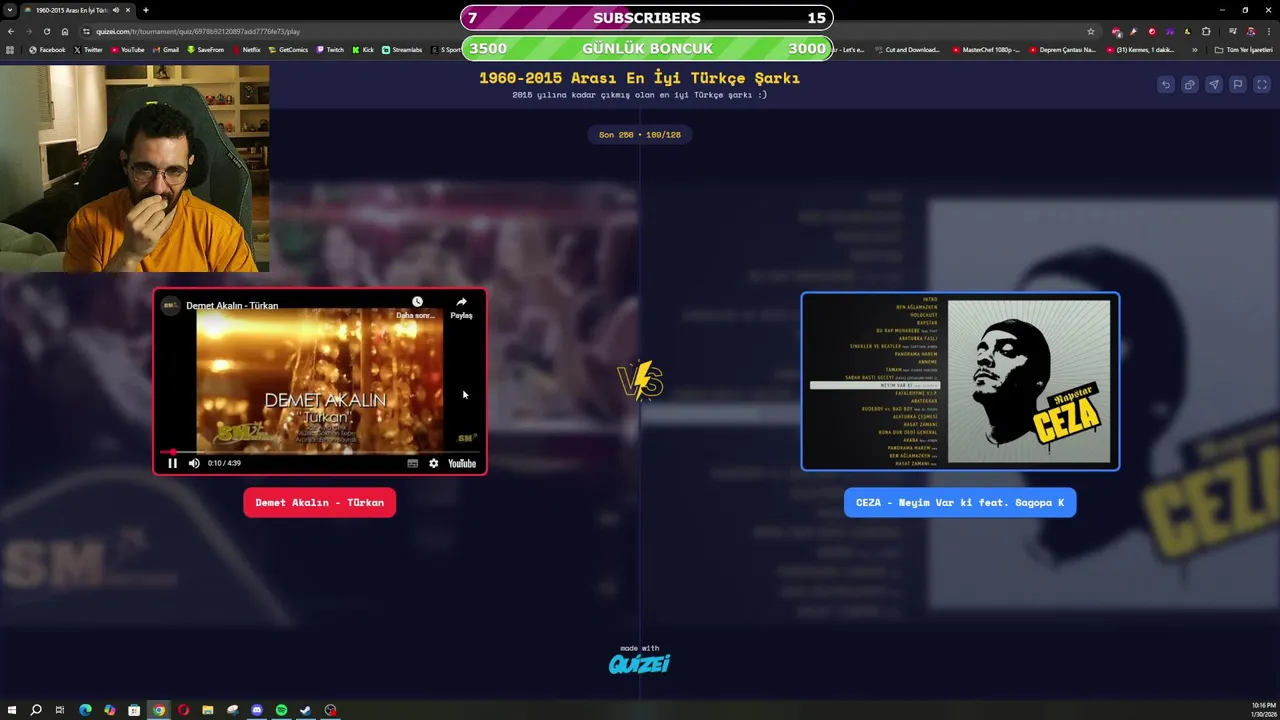Click the browser back arrow

[x=11, y=31]
